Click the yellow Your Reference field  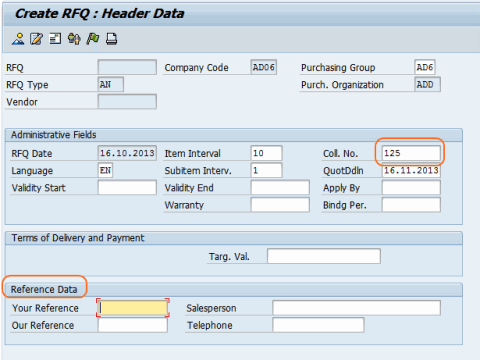133,308
